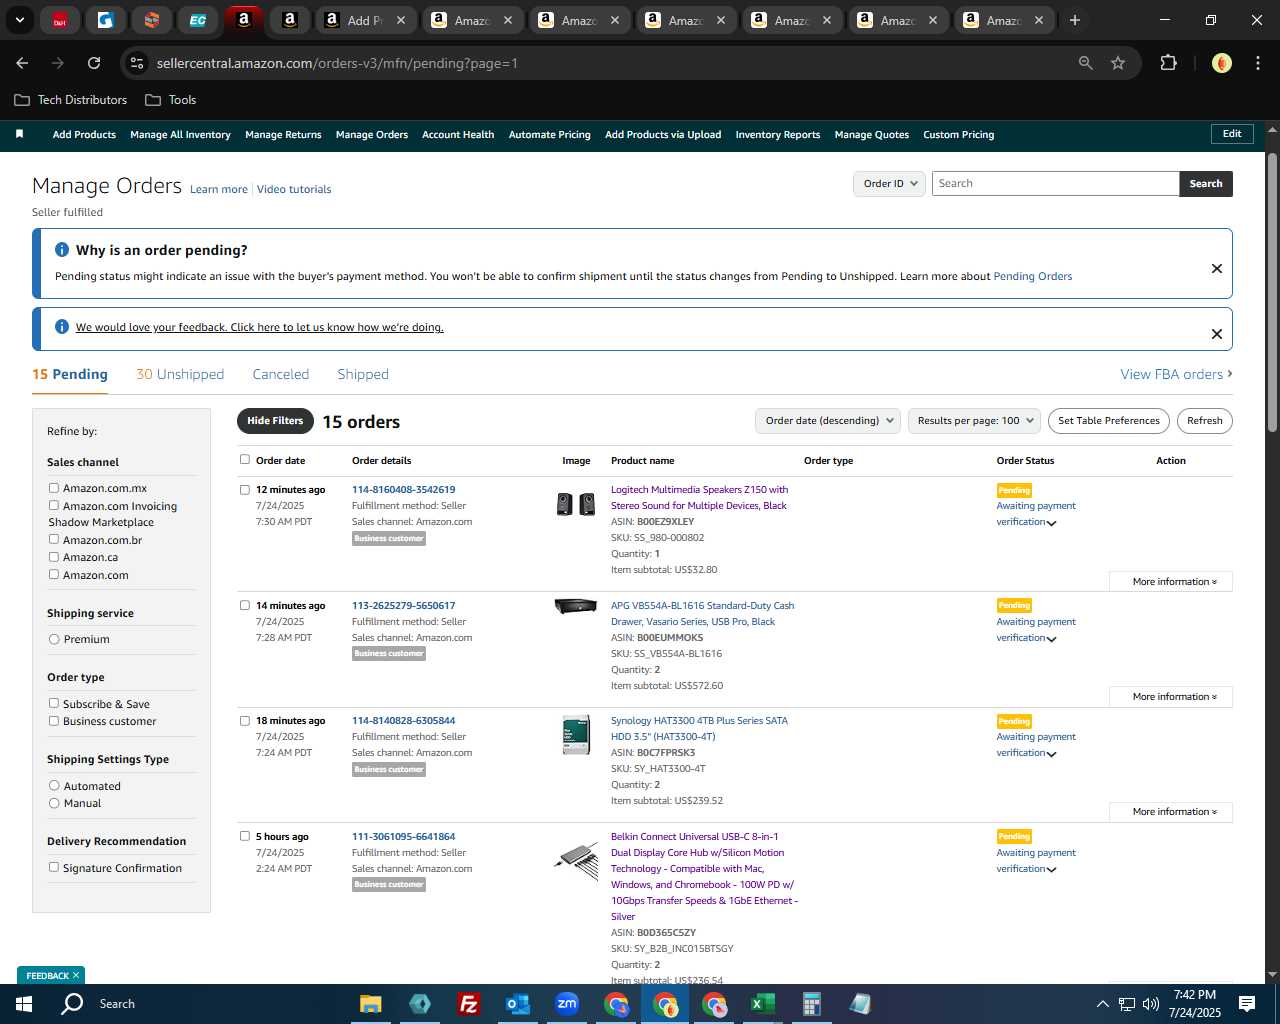Click the browser reload icon
Screen dimensions: 1280x1024
[x=94, y=63]
